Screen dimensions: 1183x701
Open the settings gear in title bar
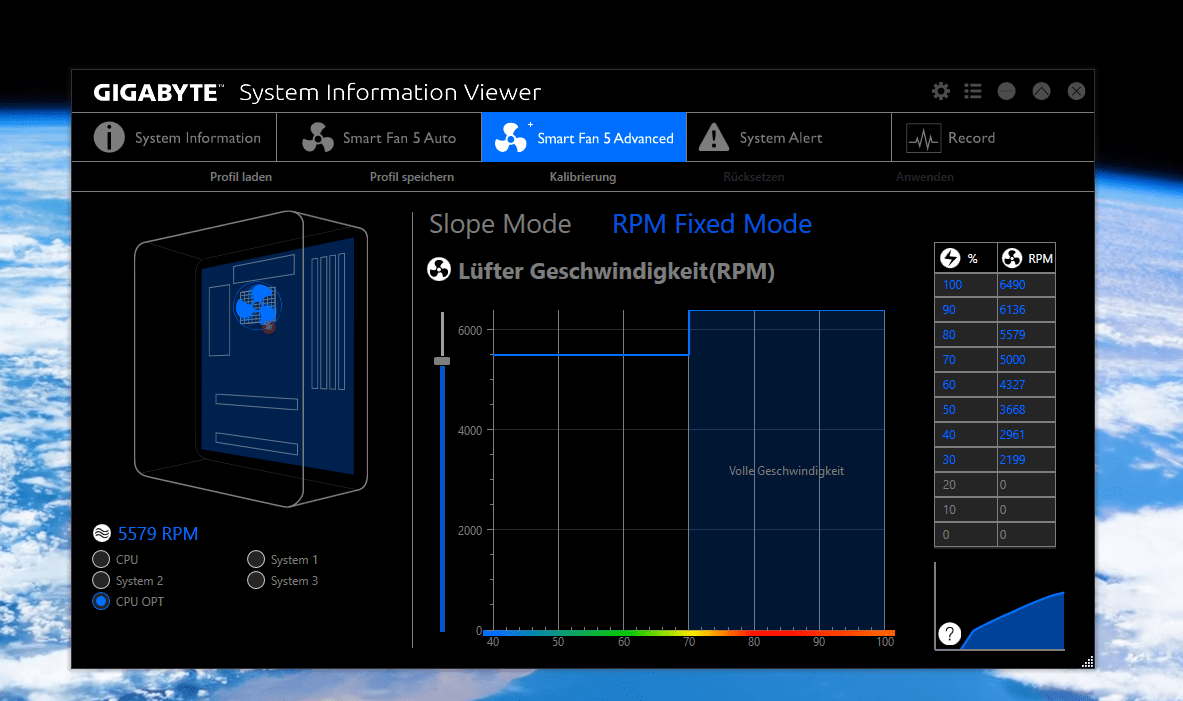pos(940,91)
